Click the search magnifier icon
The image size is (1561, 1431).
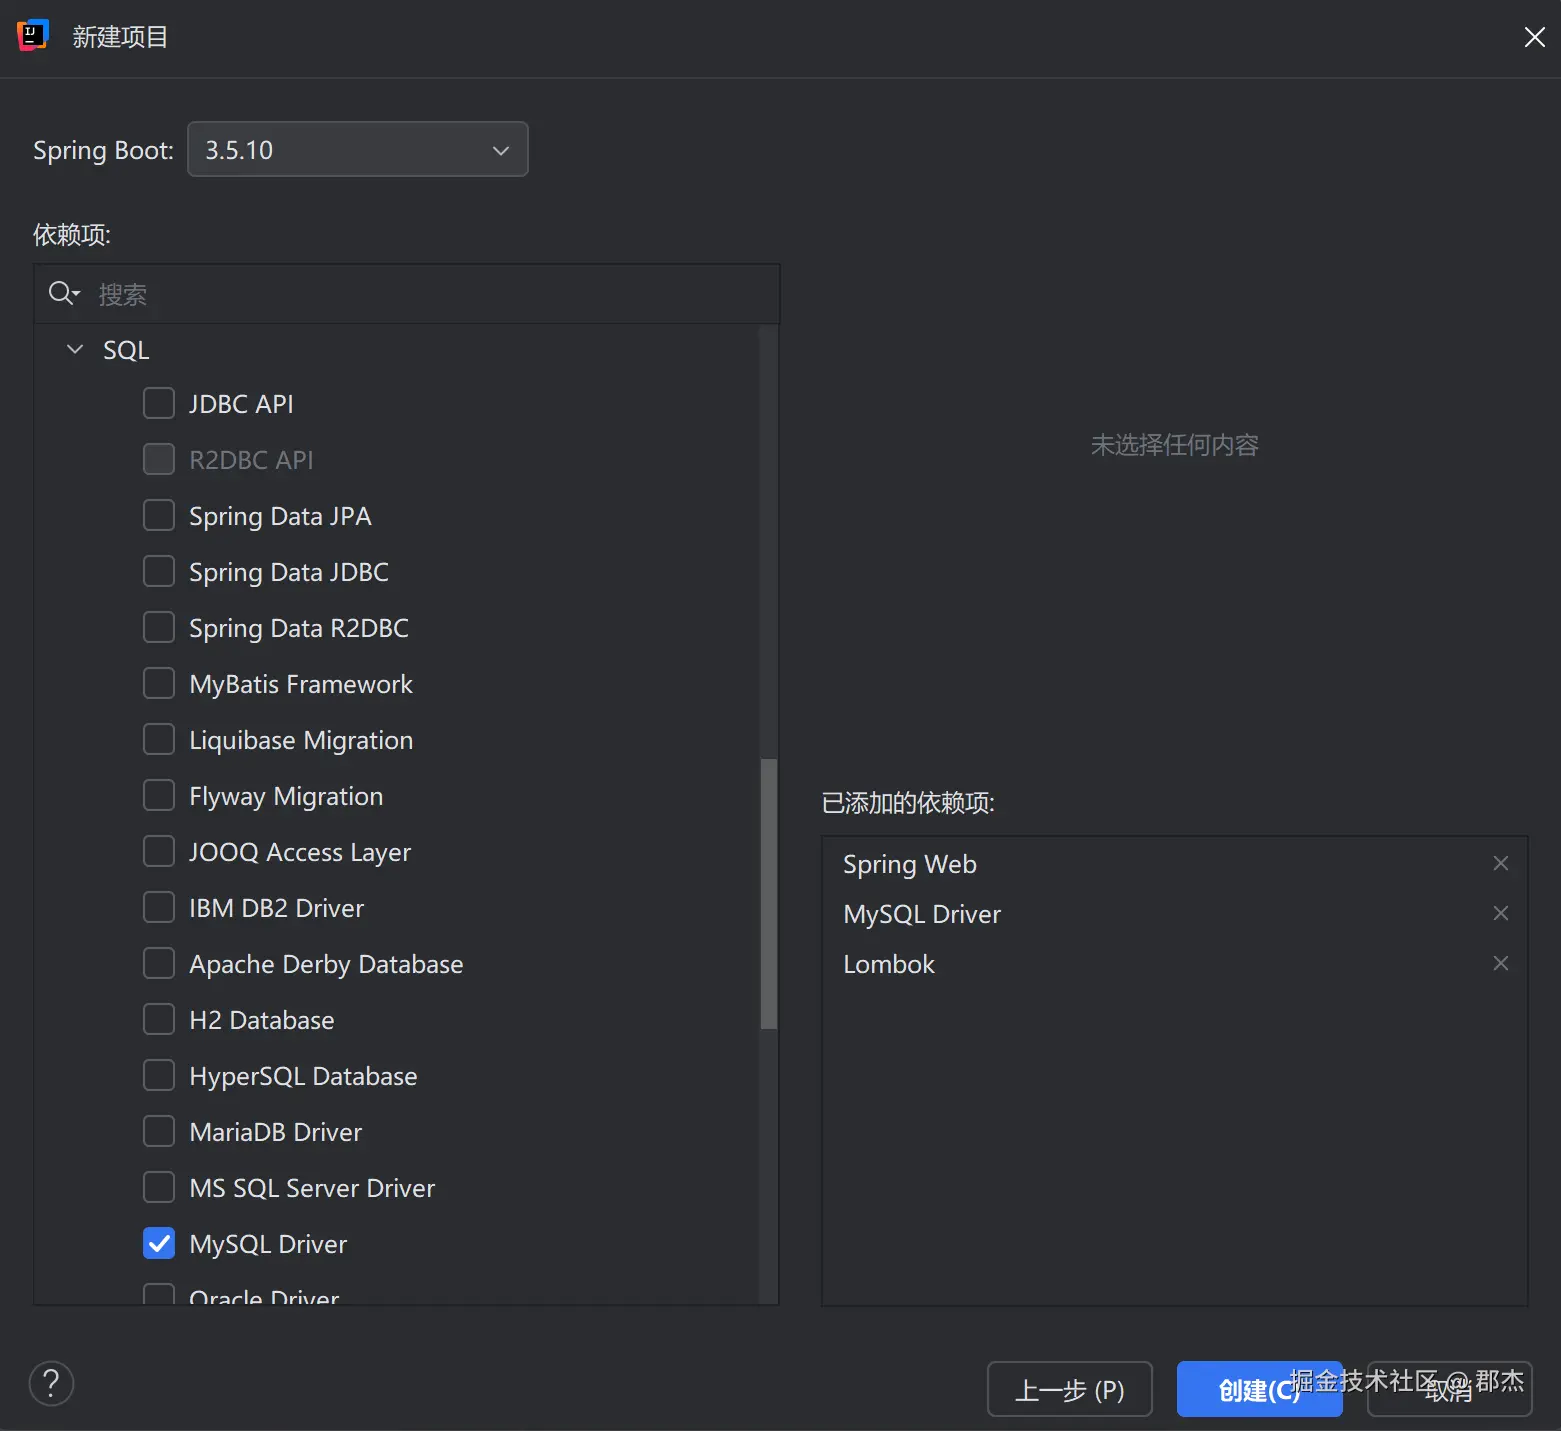(64, 293)
